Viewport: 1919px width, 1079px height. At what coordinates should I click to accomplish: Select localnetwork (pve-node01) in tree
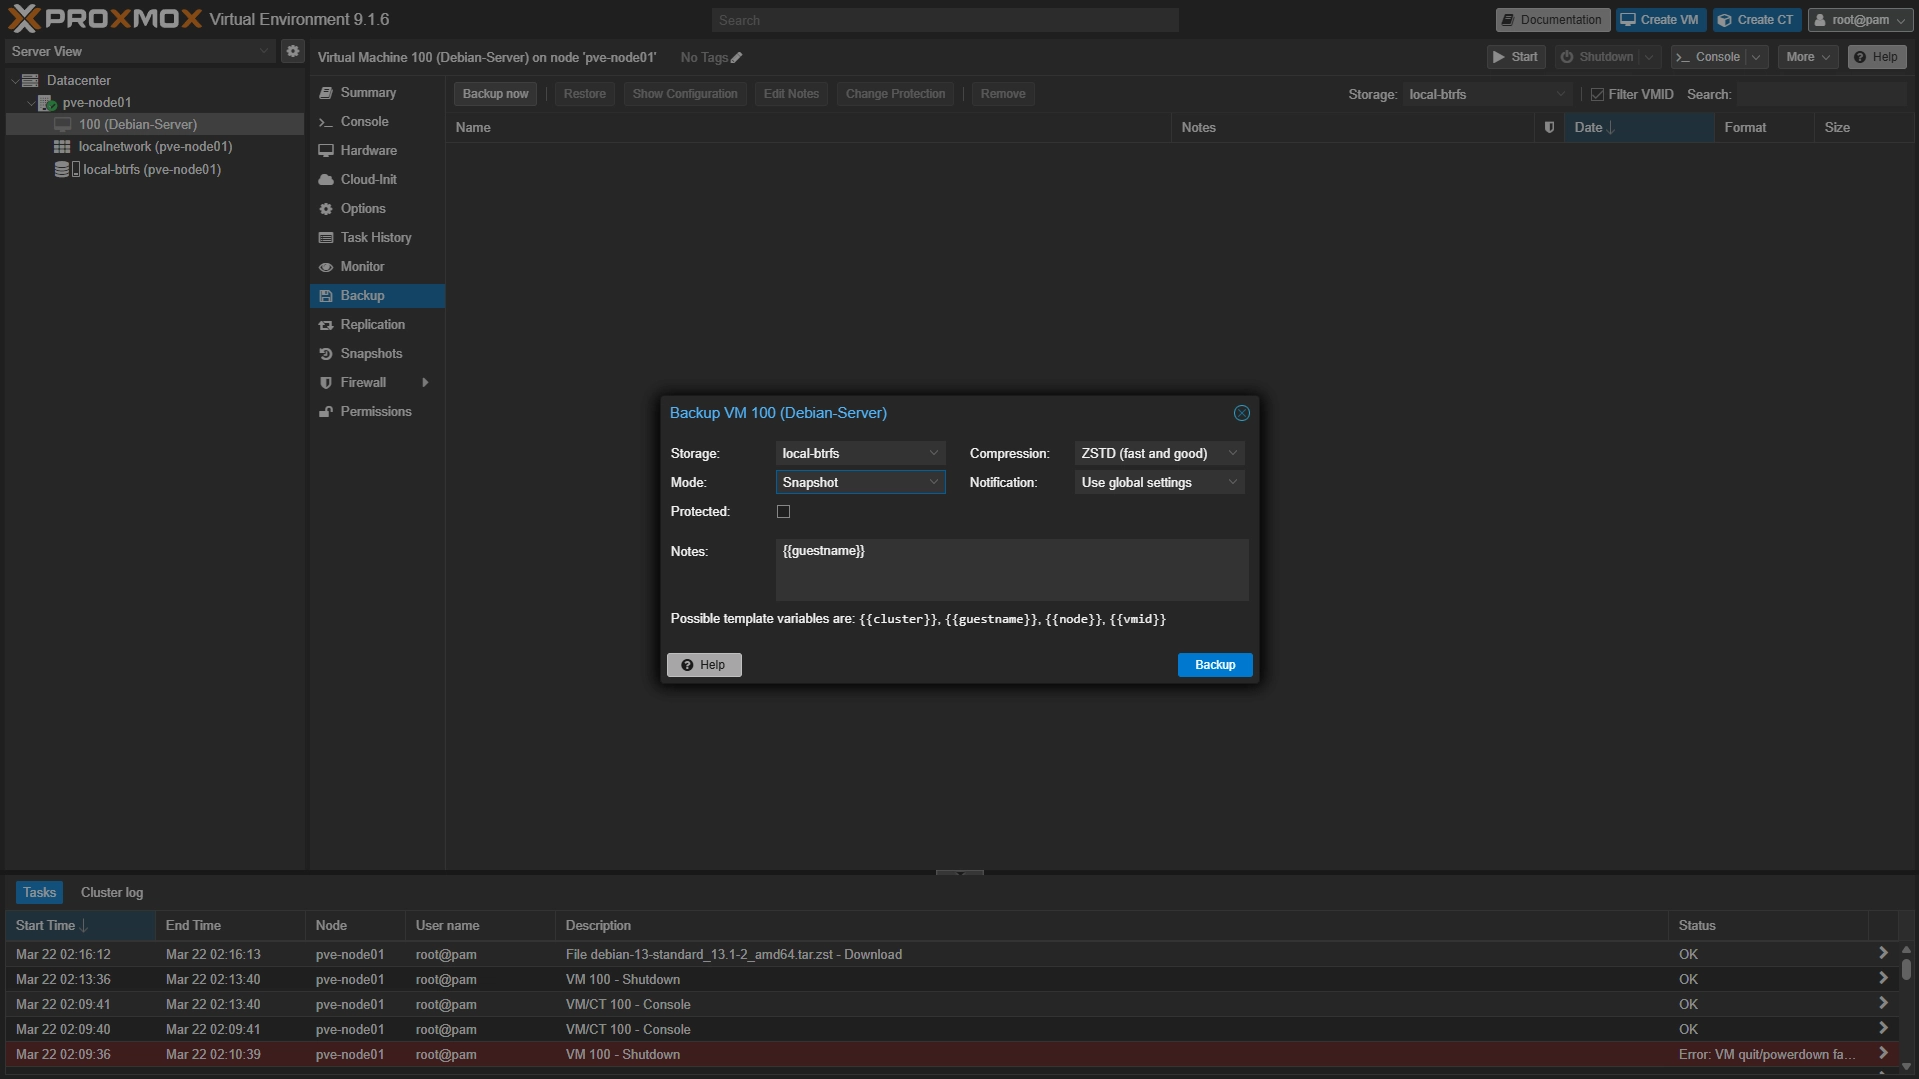pos(155,146)
